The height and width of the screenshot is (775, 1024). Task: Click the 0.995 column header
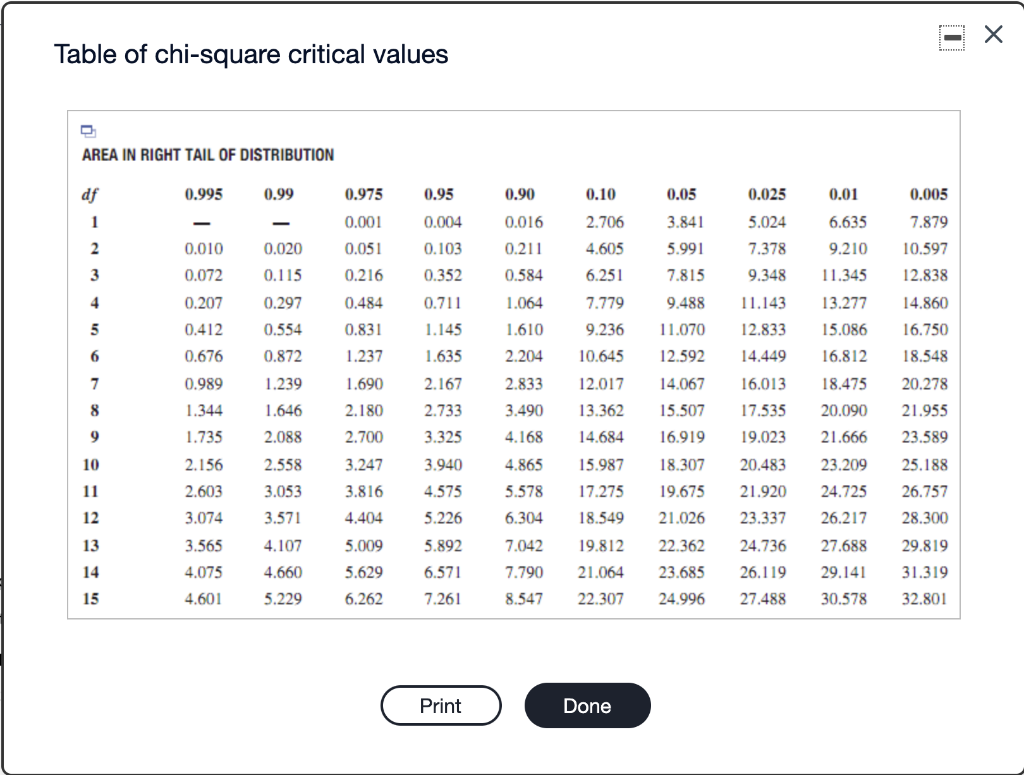tap(204, 194)
